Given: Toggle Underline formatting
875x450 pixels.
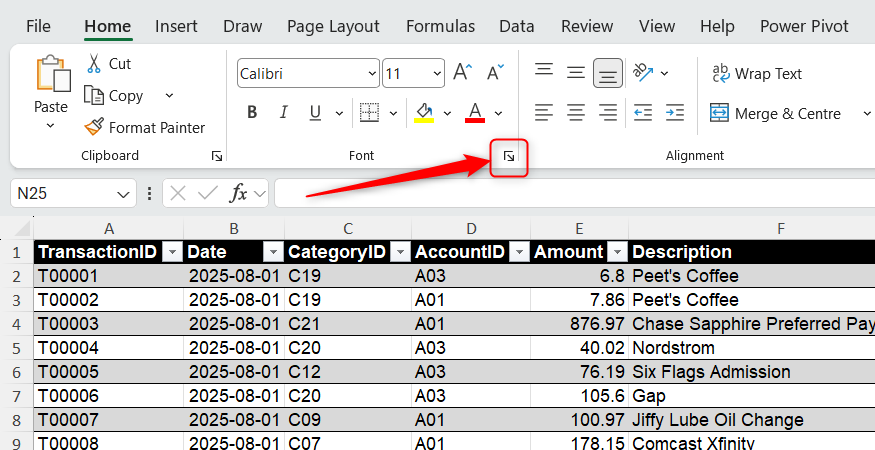Looking at the screenshot, I should 315,113.
